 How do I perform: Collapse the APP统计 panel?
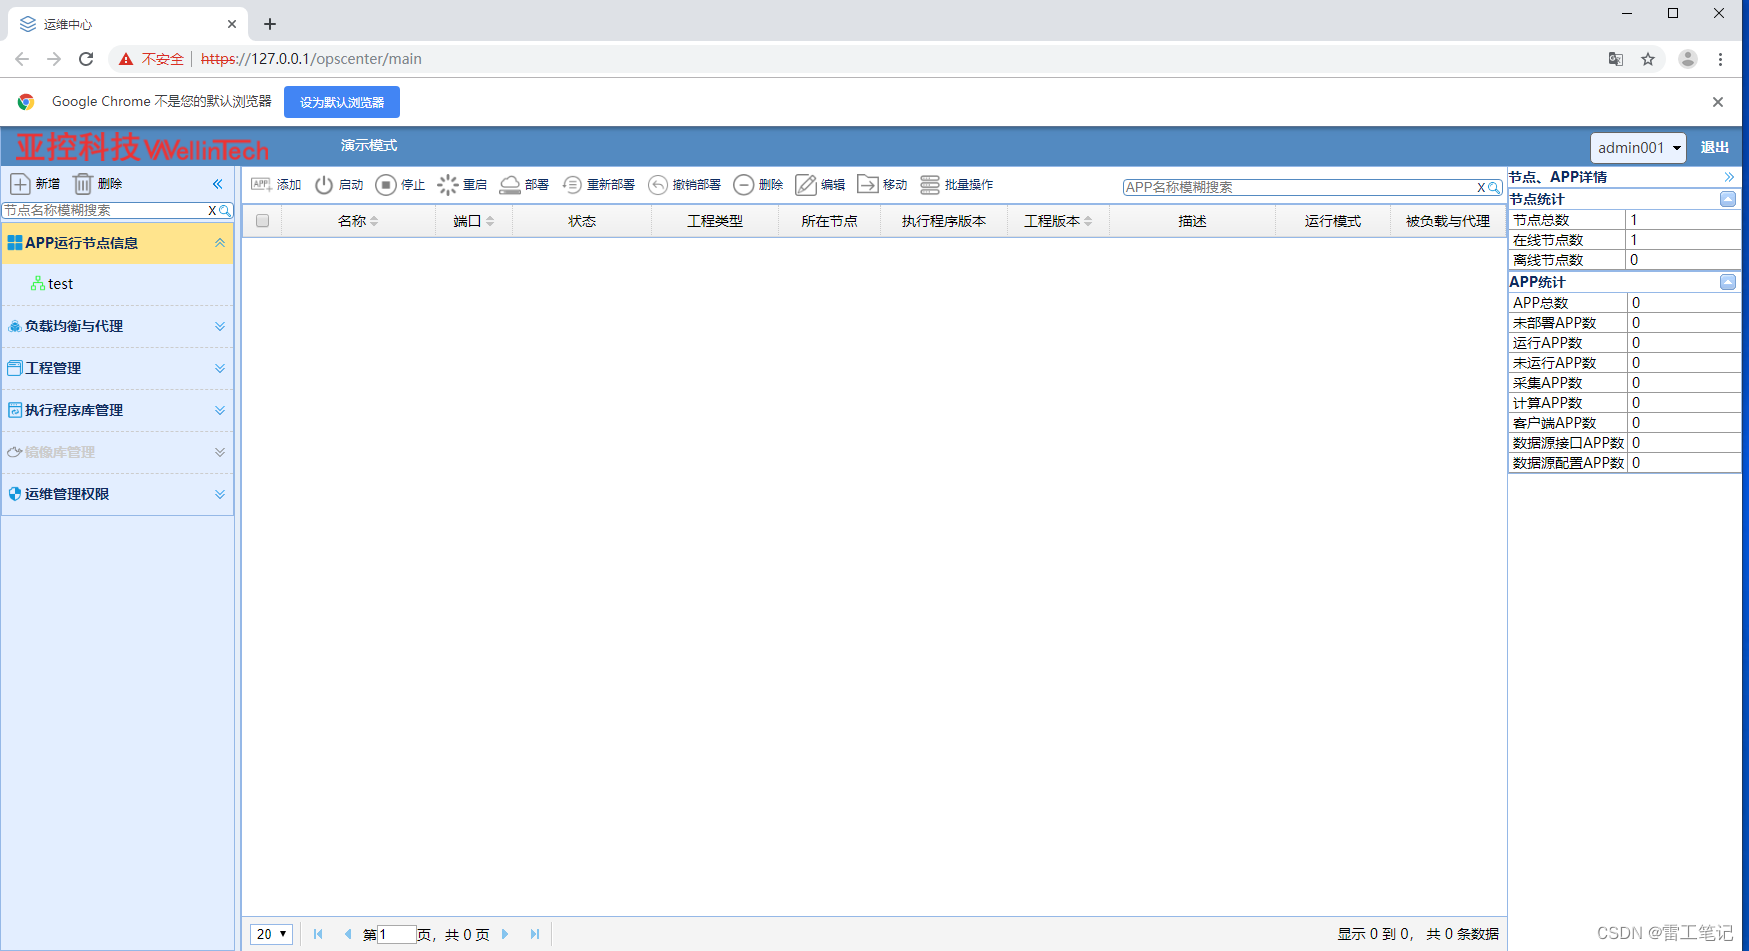1728,282
